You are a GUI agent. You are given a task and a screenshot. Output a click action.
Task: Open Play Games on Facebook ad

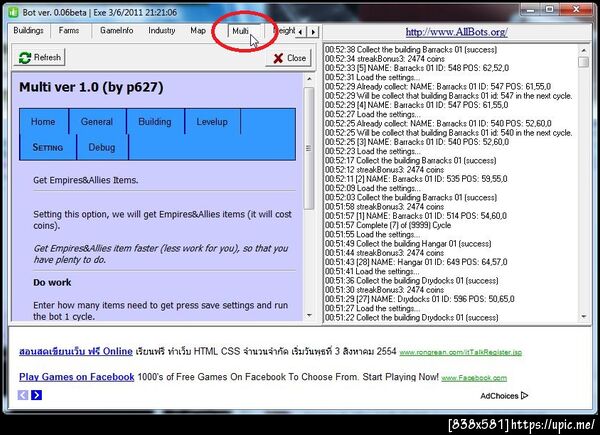(77, 377)
